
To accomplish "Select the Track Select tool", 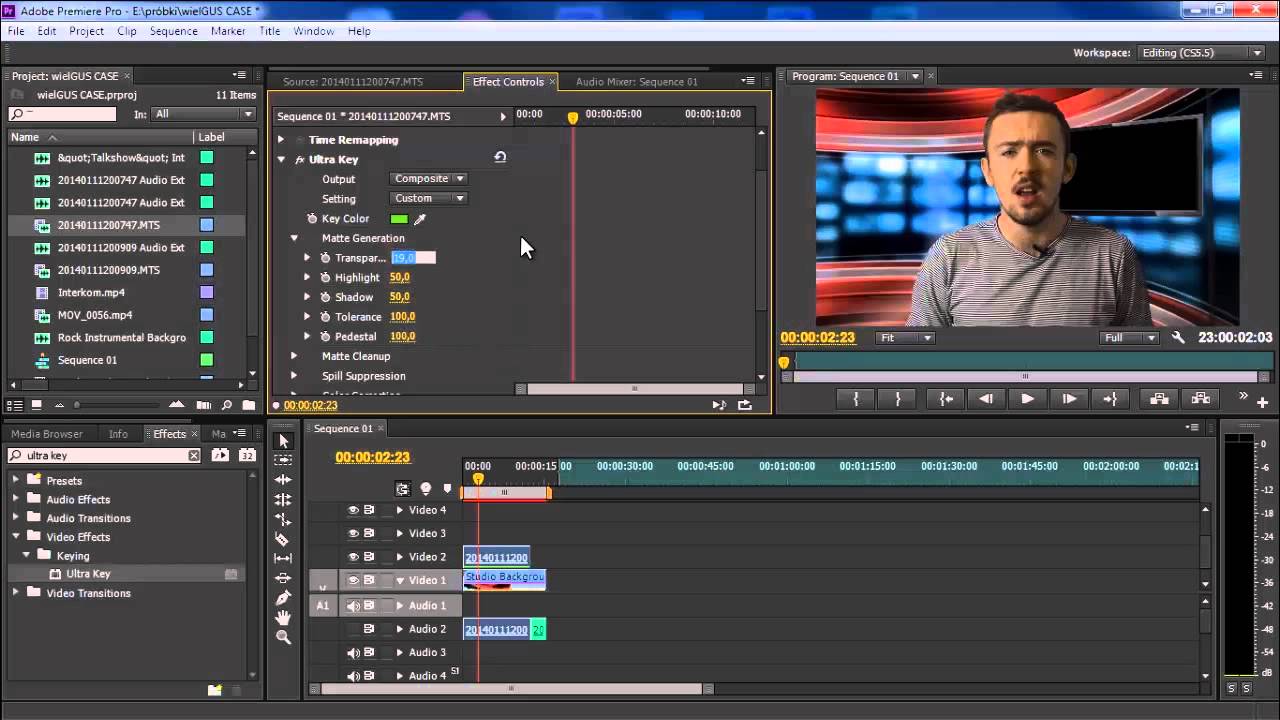I will point(283,460).
